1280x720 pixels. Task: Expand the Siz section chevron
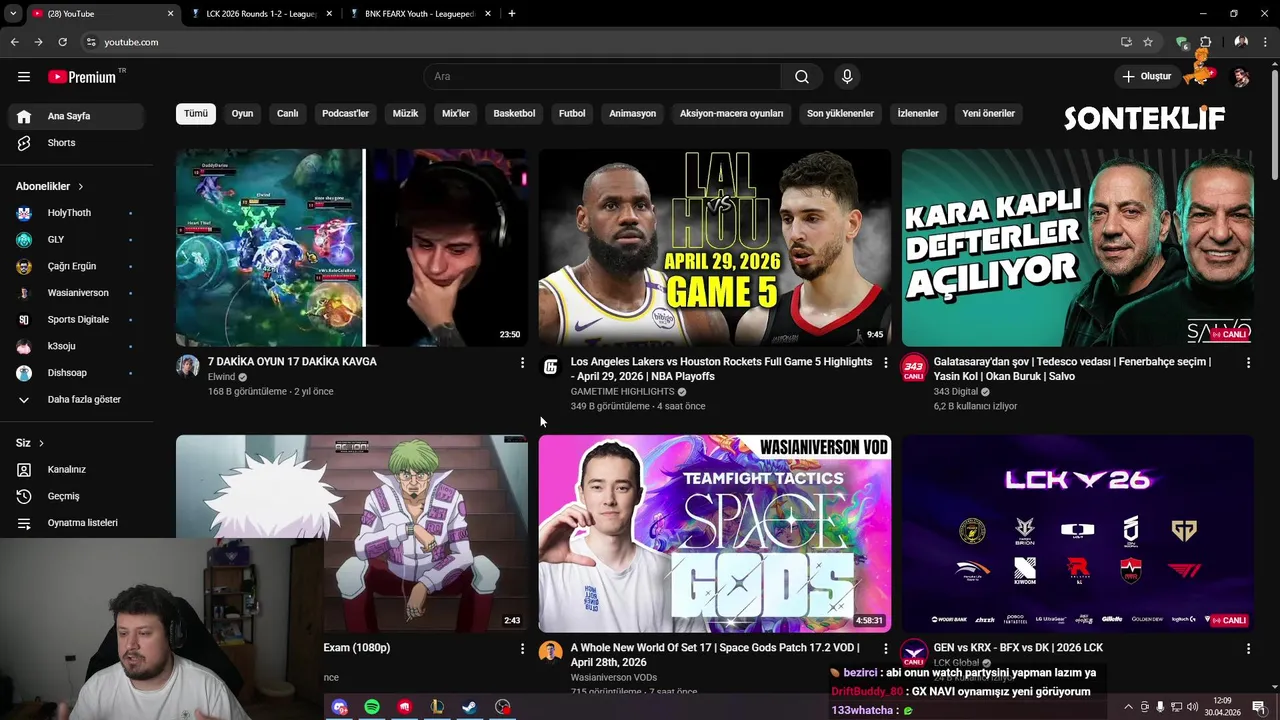[41, 443]
